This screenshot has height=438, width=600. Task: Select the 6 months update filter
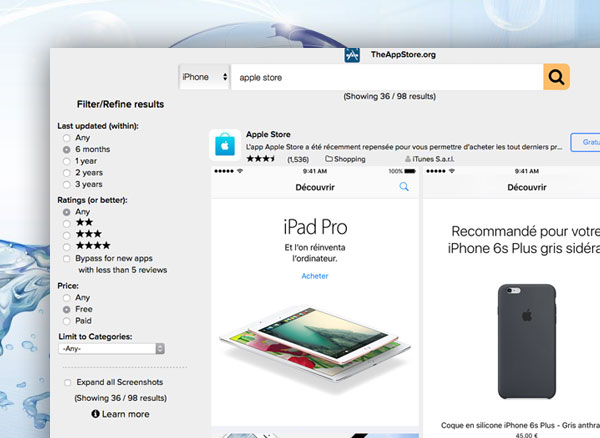pos(67,149)
